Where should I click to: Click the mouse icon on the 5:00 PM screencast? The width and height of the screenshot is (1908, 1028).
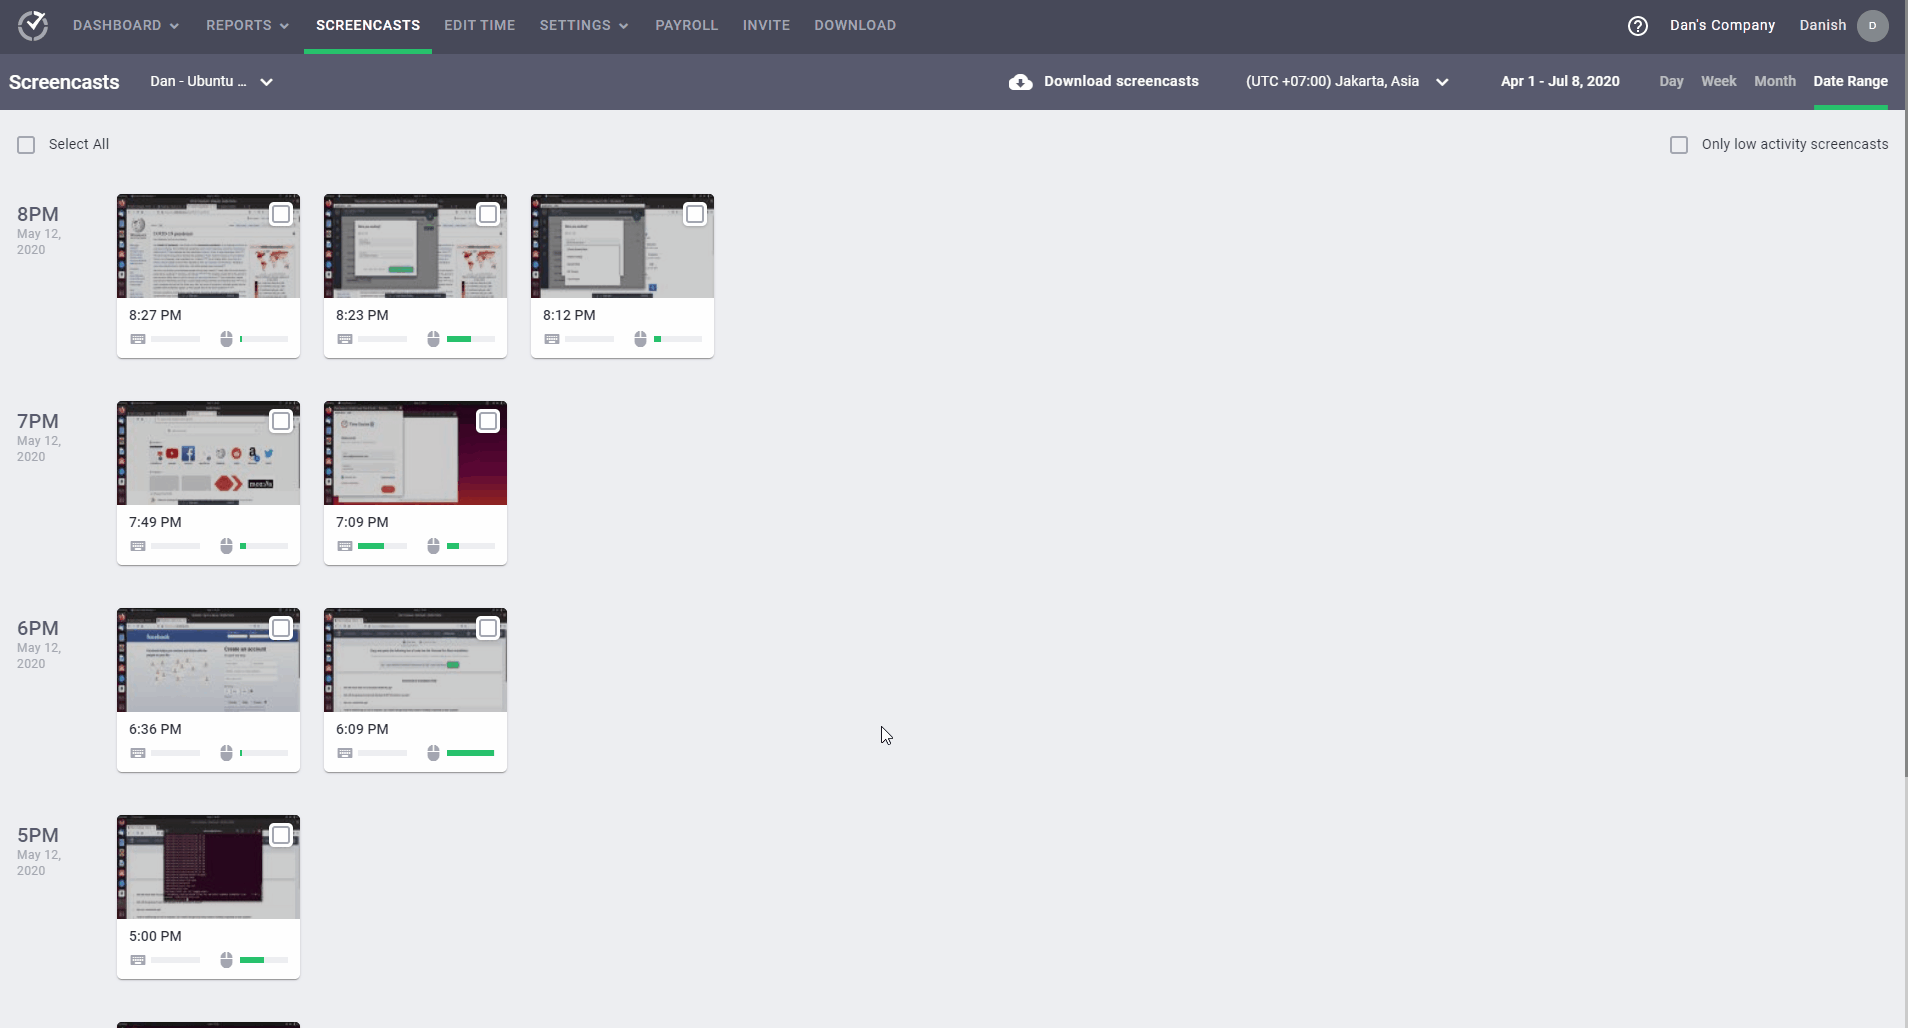227,959
